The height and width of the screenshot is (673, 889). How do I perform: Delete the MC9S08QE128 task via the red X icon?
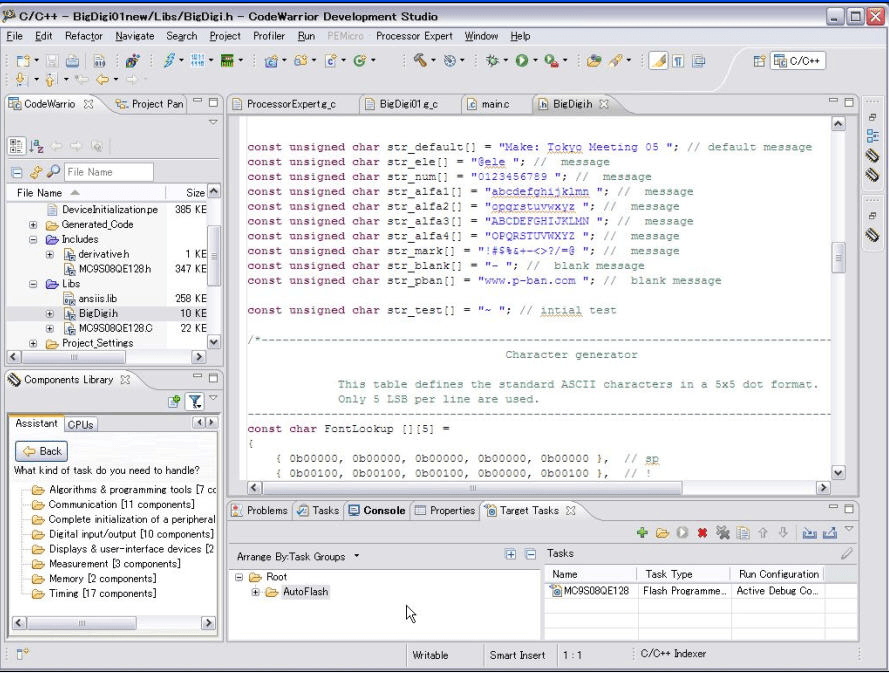coord(702,533)
